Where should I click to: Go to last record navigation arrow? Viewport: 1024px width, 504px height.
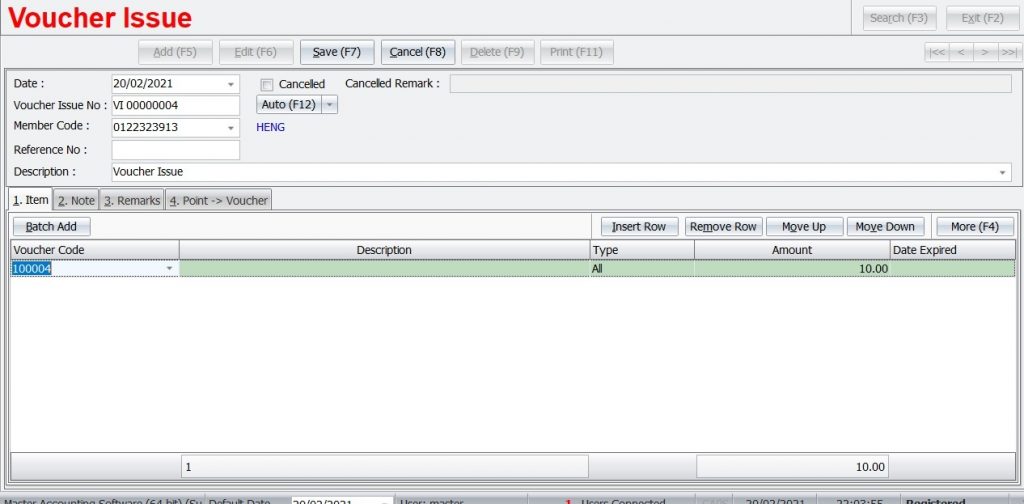(x=1010, y=52)
